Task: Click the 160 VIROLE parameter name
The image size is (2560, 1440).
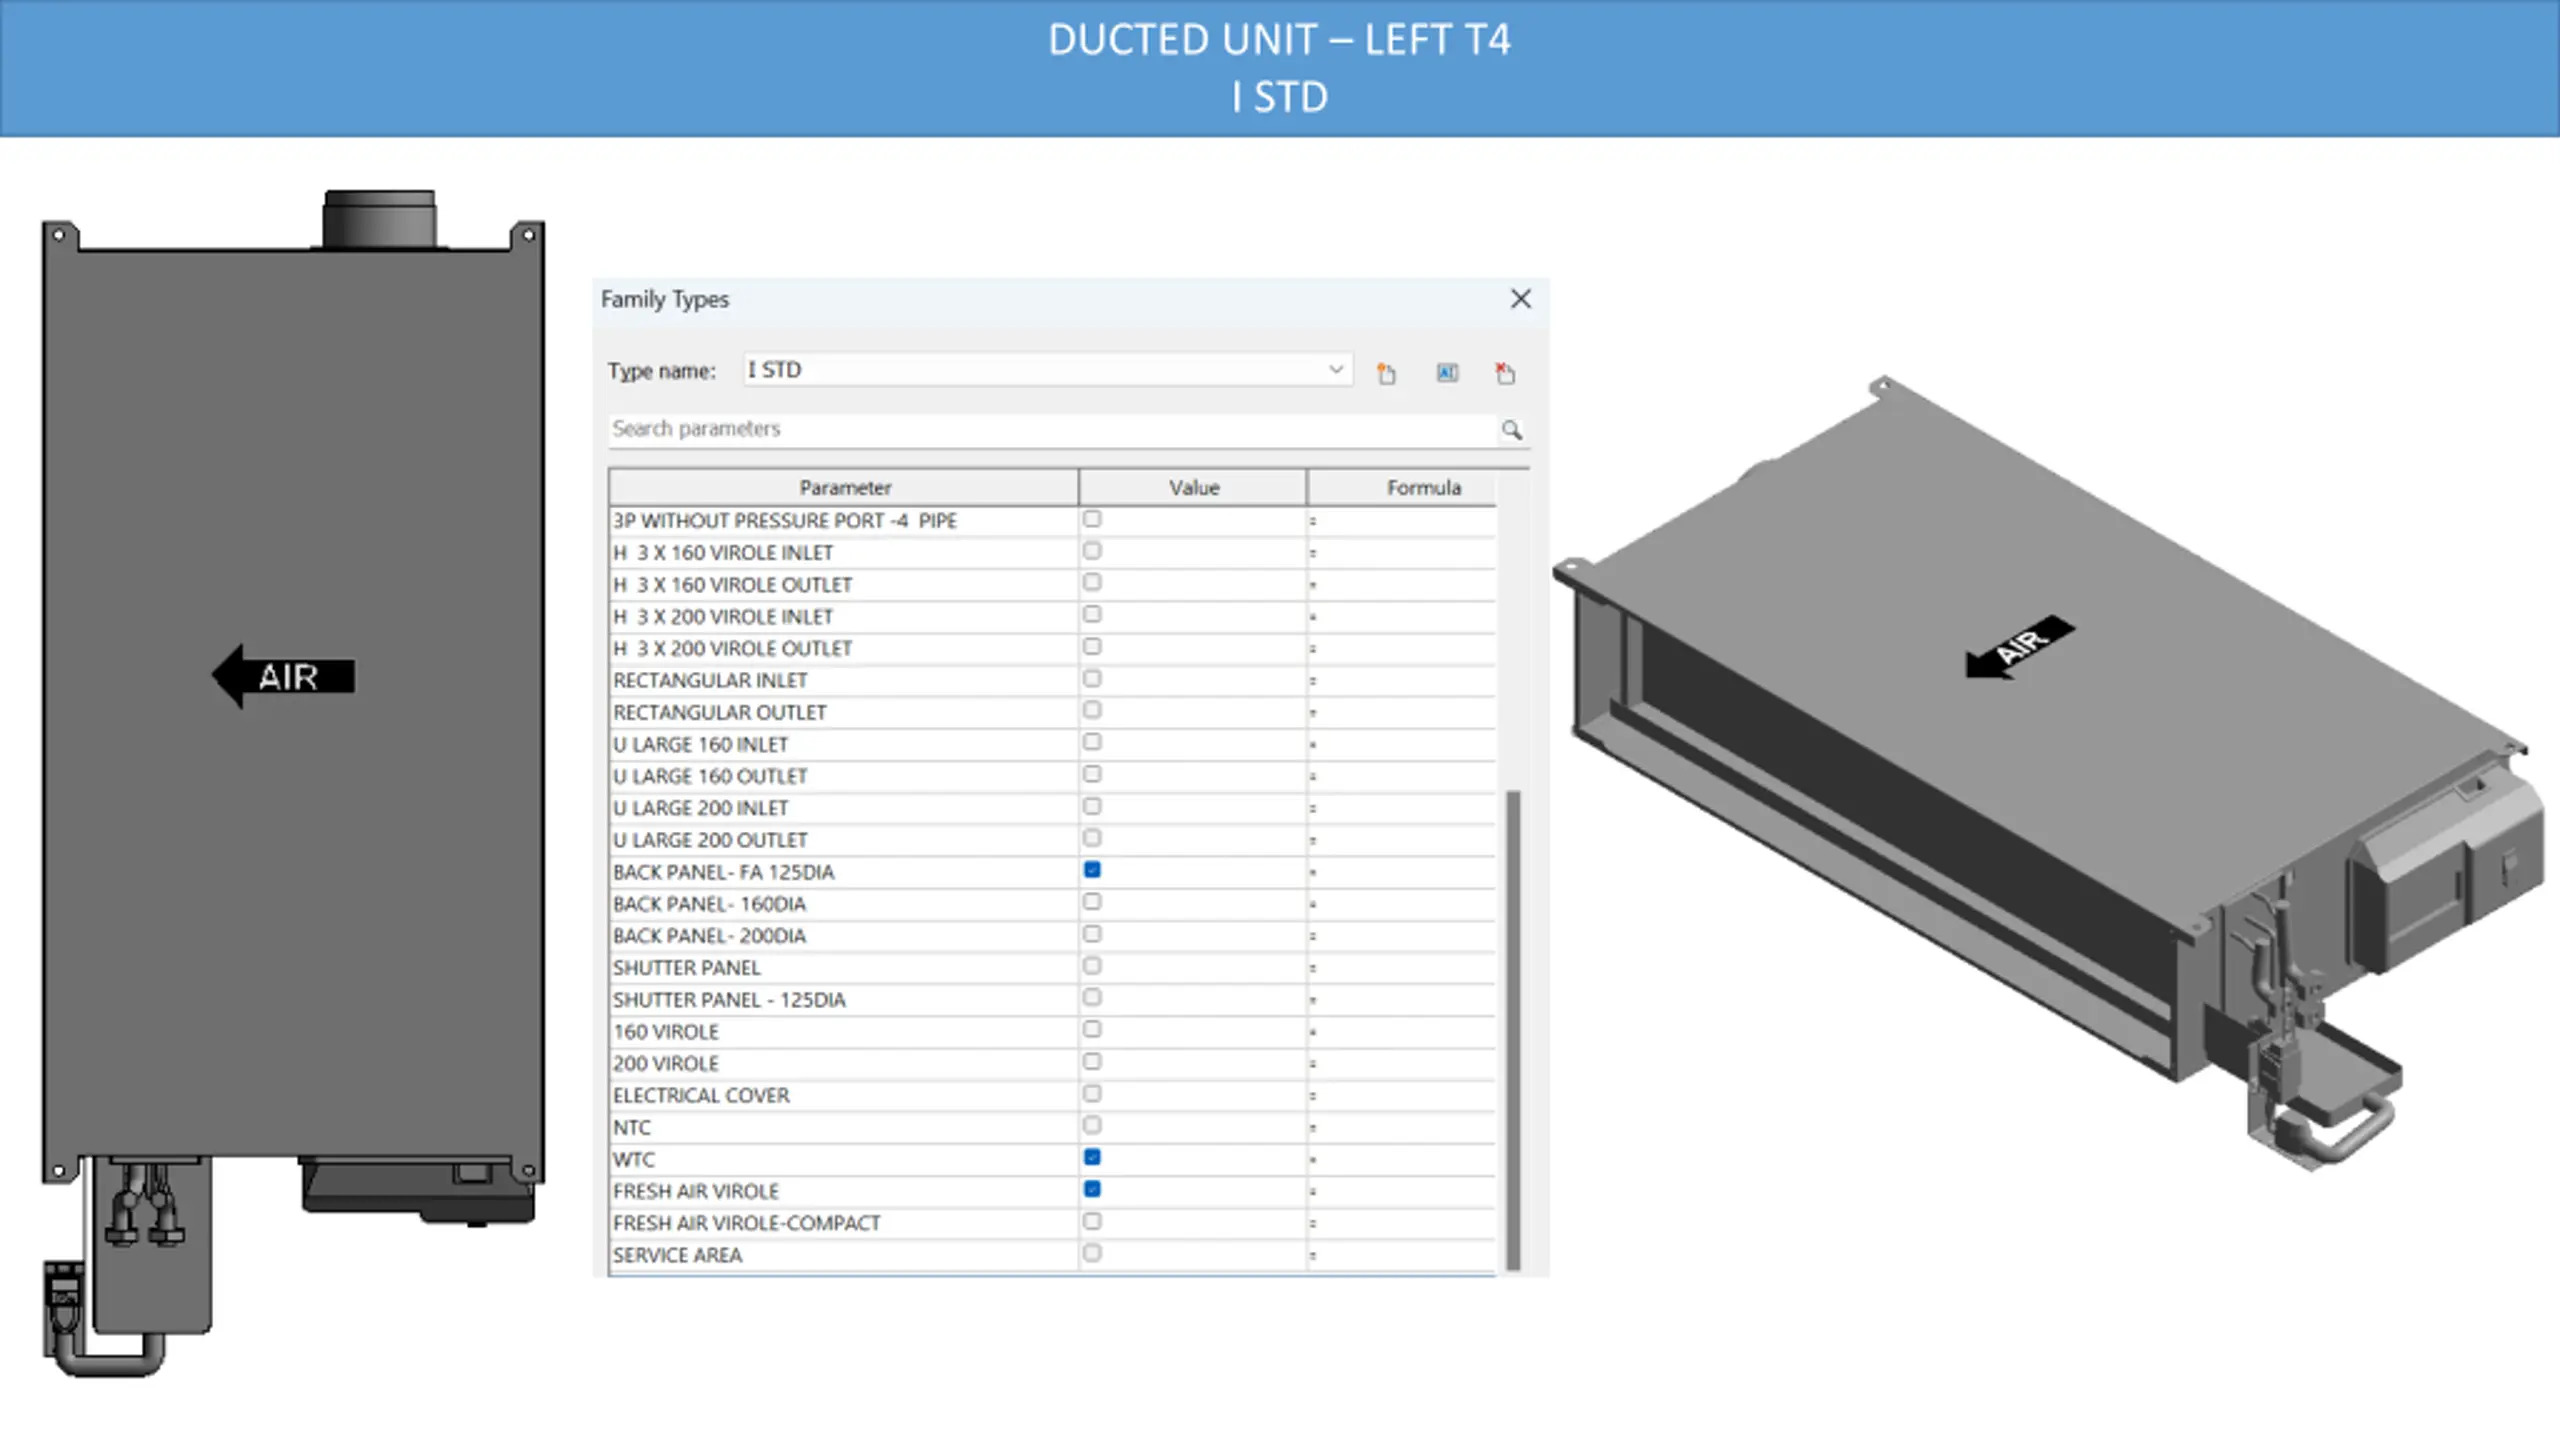Action: 666,1032
